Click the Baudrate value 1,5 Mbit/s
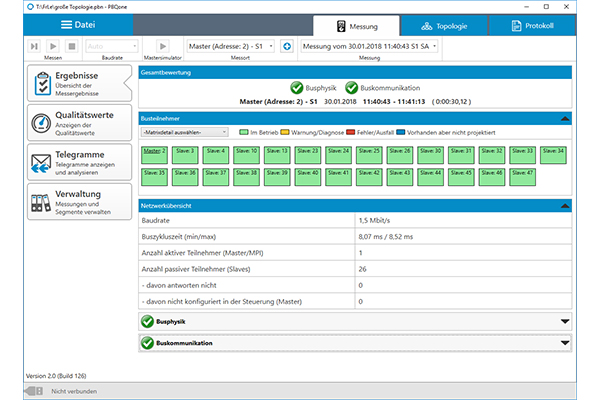 coord(374,220)
